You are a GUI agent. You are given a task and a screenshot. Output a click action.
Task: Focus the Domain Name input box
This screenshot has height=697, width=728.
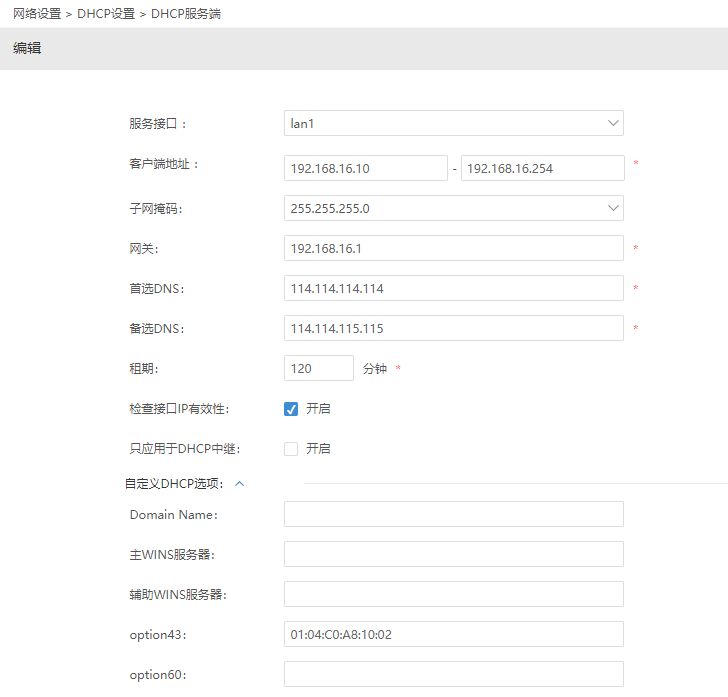click(x=453, y=514)
